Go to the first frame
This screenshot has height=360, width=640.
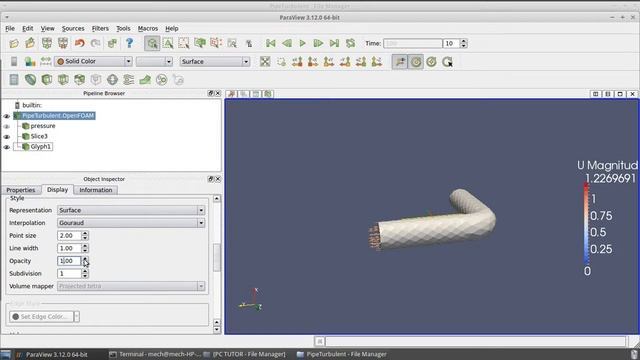click(271, 43)
